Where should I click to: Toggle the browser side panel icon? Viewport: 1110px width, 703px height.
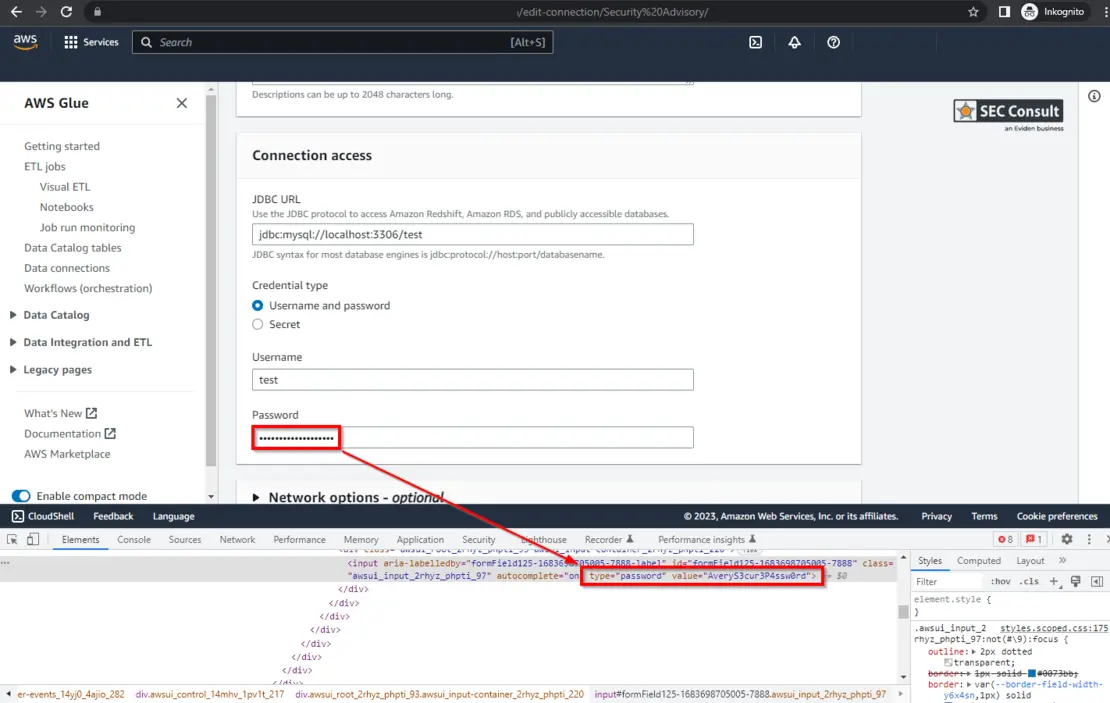(1004, 11)
